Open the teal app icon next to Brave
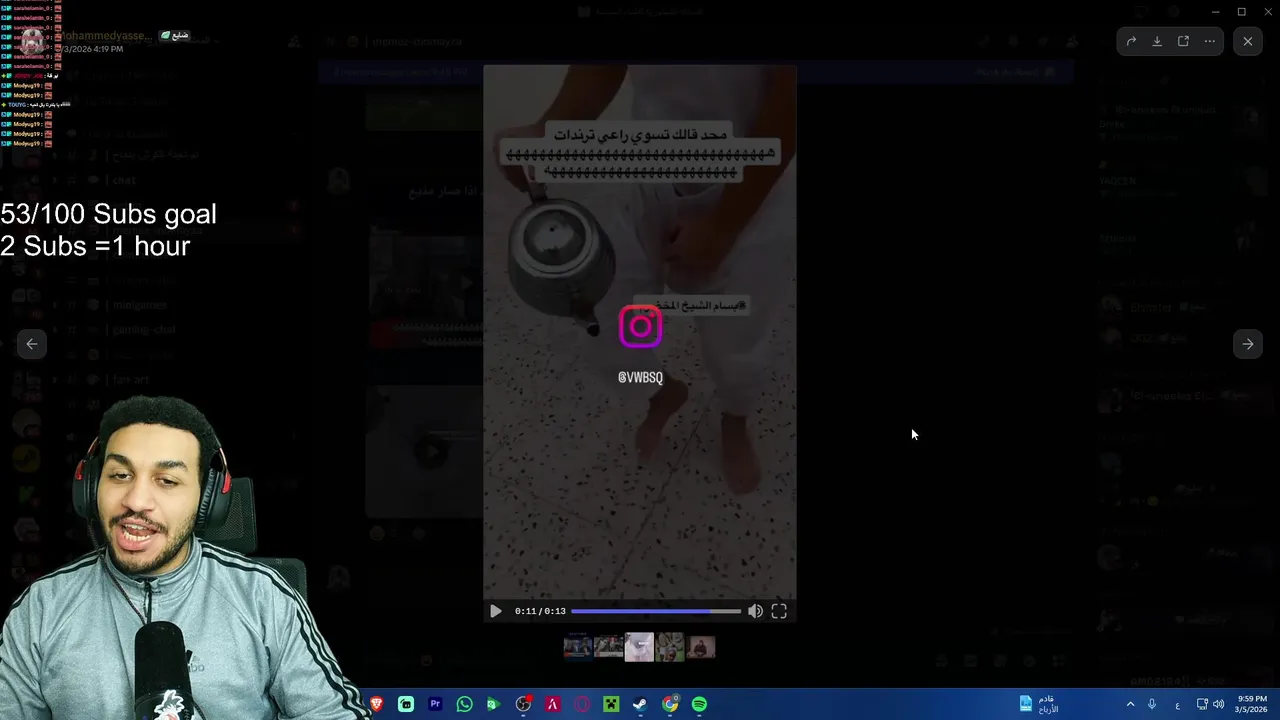Image resolution: width=1280 pixels, height=720 pixels. [x=406, y=704]
